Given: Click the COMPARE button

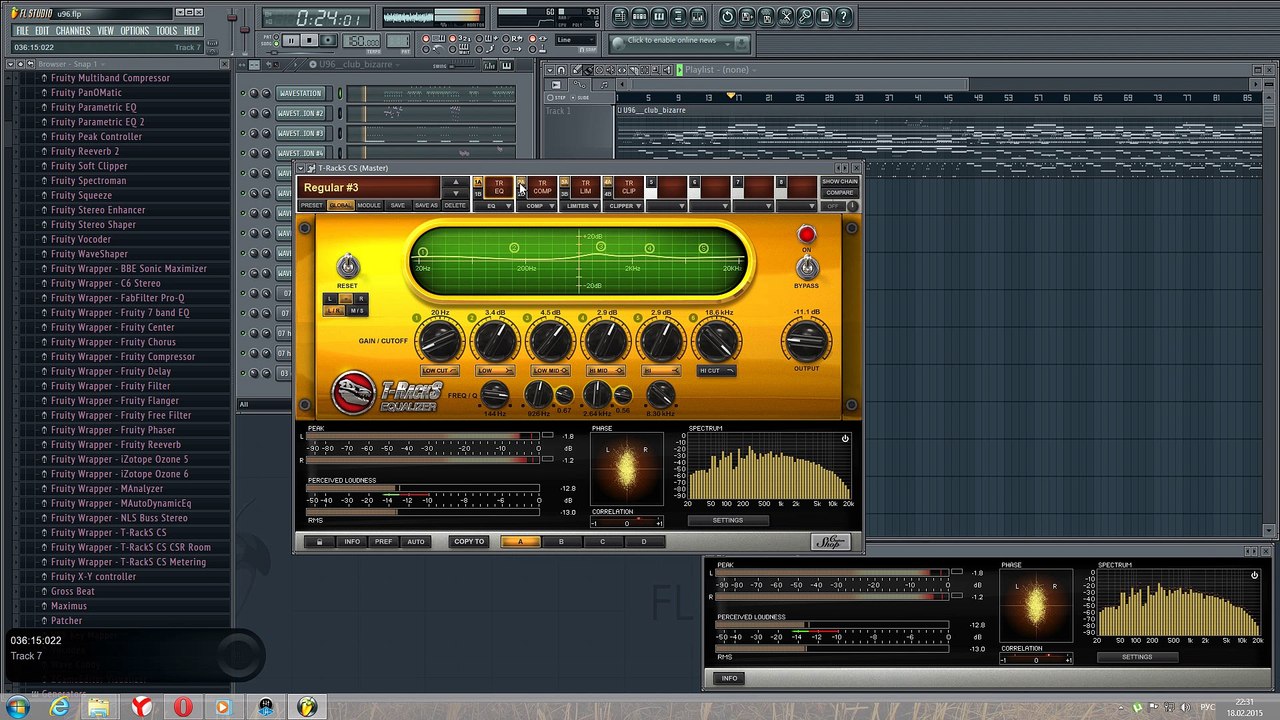Looking at the screenshot, I should (840, 193).
